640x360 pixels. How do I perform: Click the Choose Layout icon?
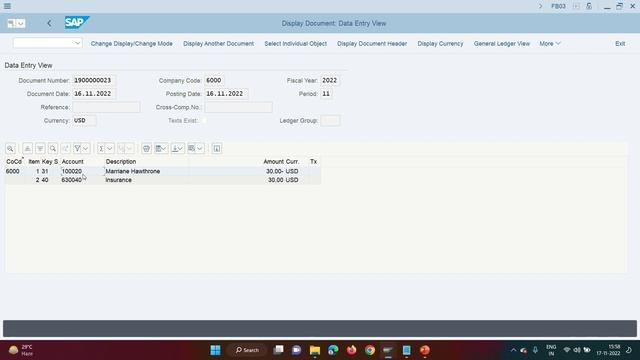pyautogui.click(x=191, y=149)
